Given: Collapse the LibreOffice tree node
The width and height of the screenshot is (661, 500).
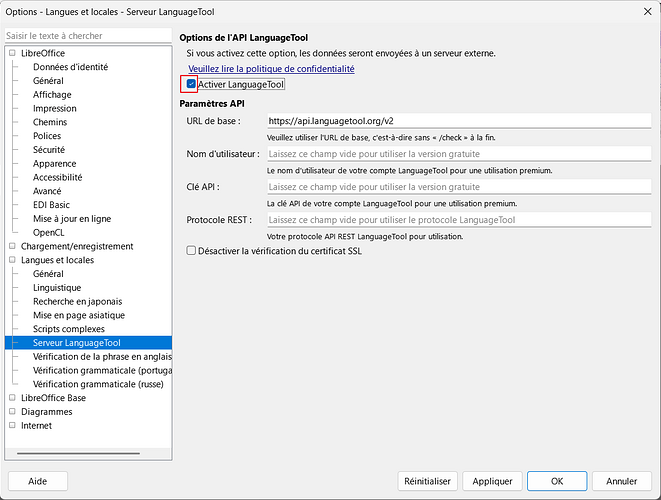Looking at the screenshot, I should (x=13, y=53).
